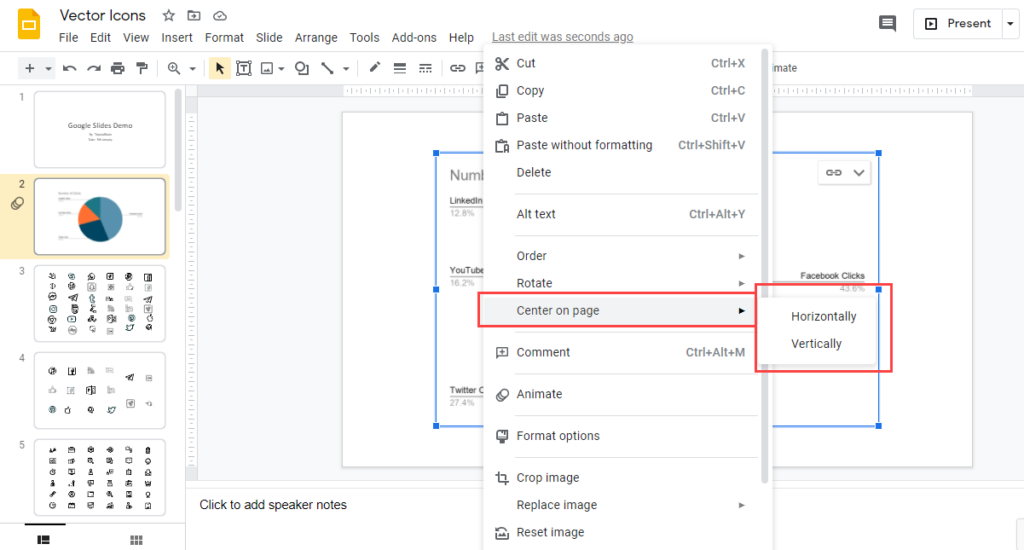Open the insert image dropdown arrow

(x=281, y=69)
